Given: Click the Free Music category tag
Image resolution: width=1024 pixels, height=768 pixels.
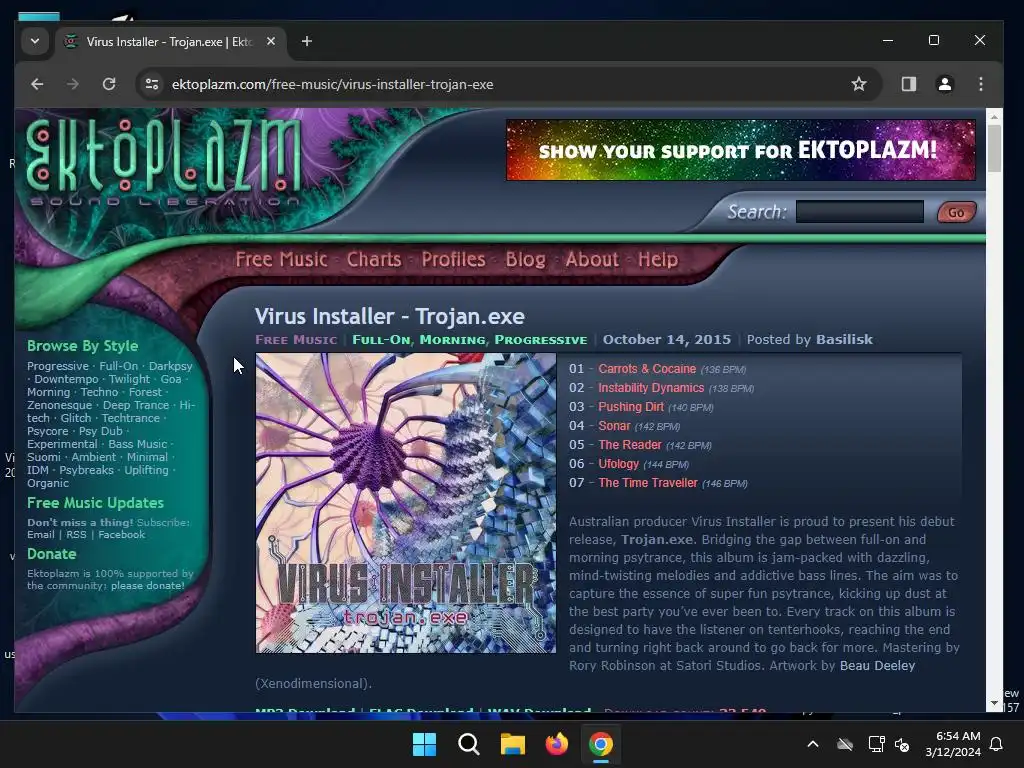Looking at the screenshot, I should pyautogui.click(x=296, y=340).
